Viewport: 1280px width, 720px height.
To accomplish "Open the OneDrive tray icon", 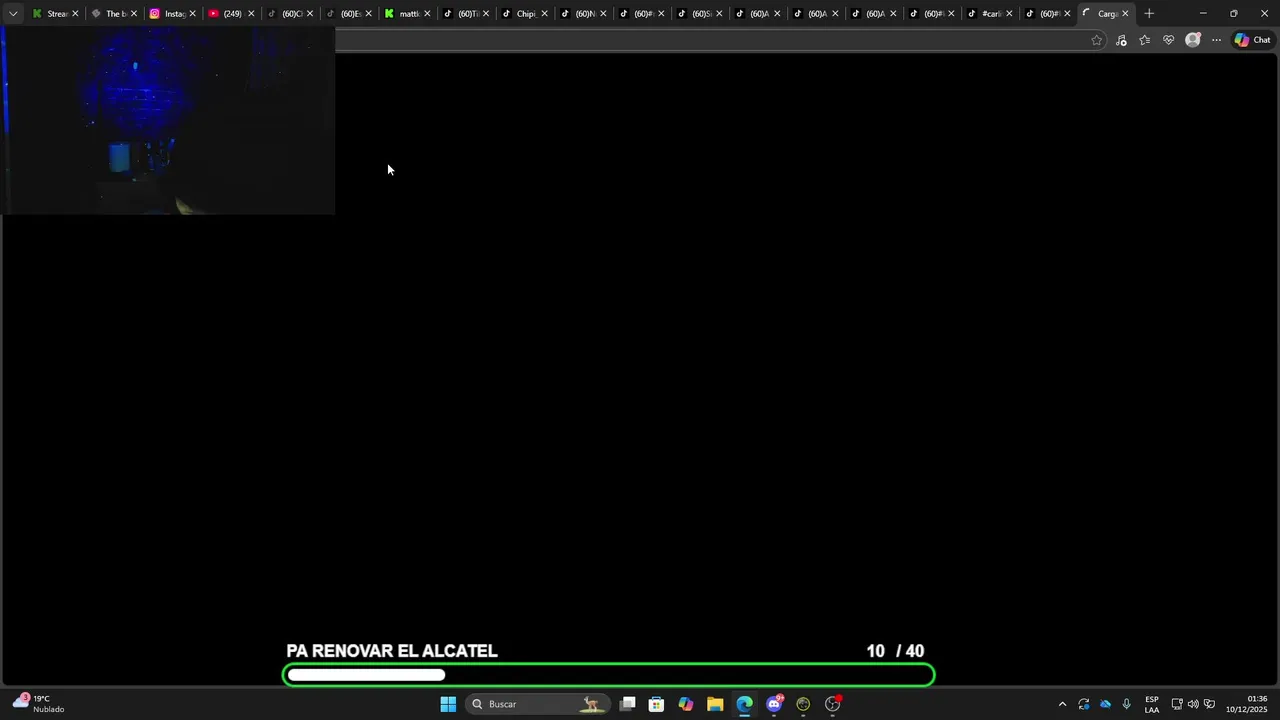I will tap(1105, 704).
